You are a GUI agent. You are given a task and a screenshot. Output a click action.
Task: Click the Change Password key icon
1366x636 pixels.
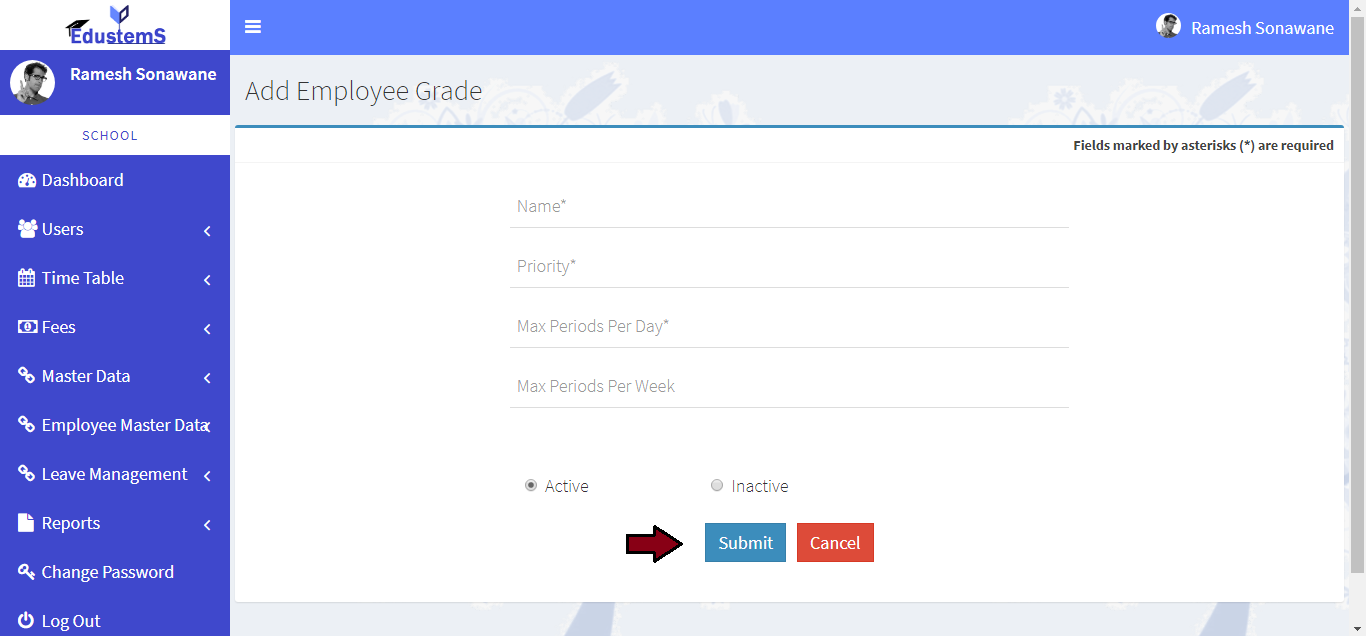pos(27,572)
